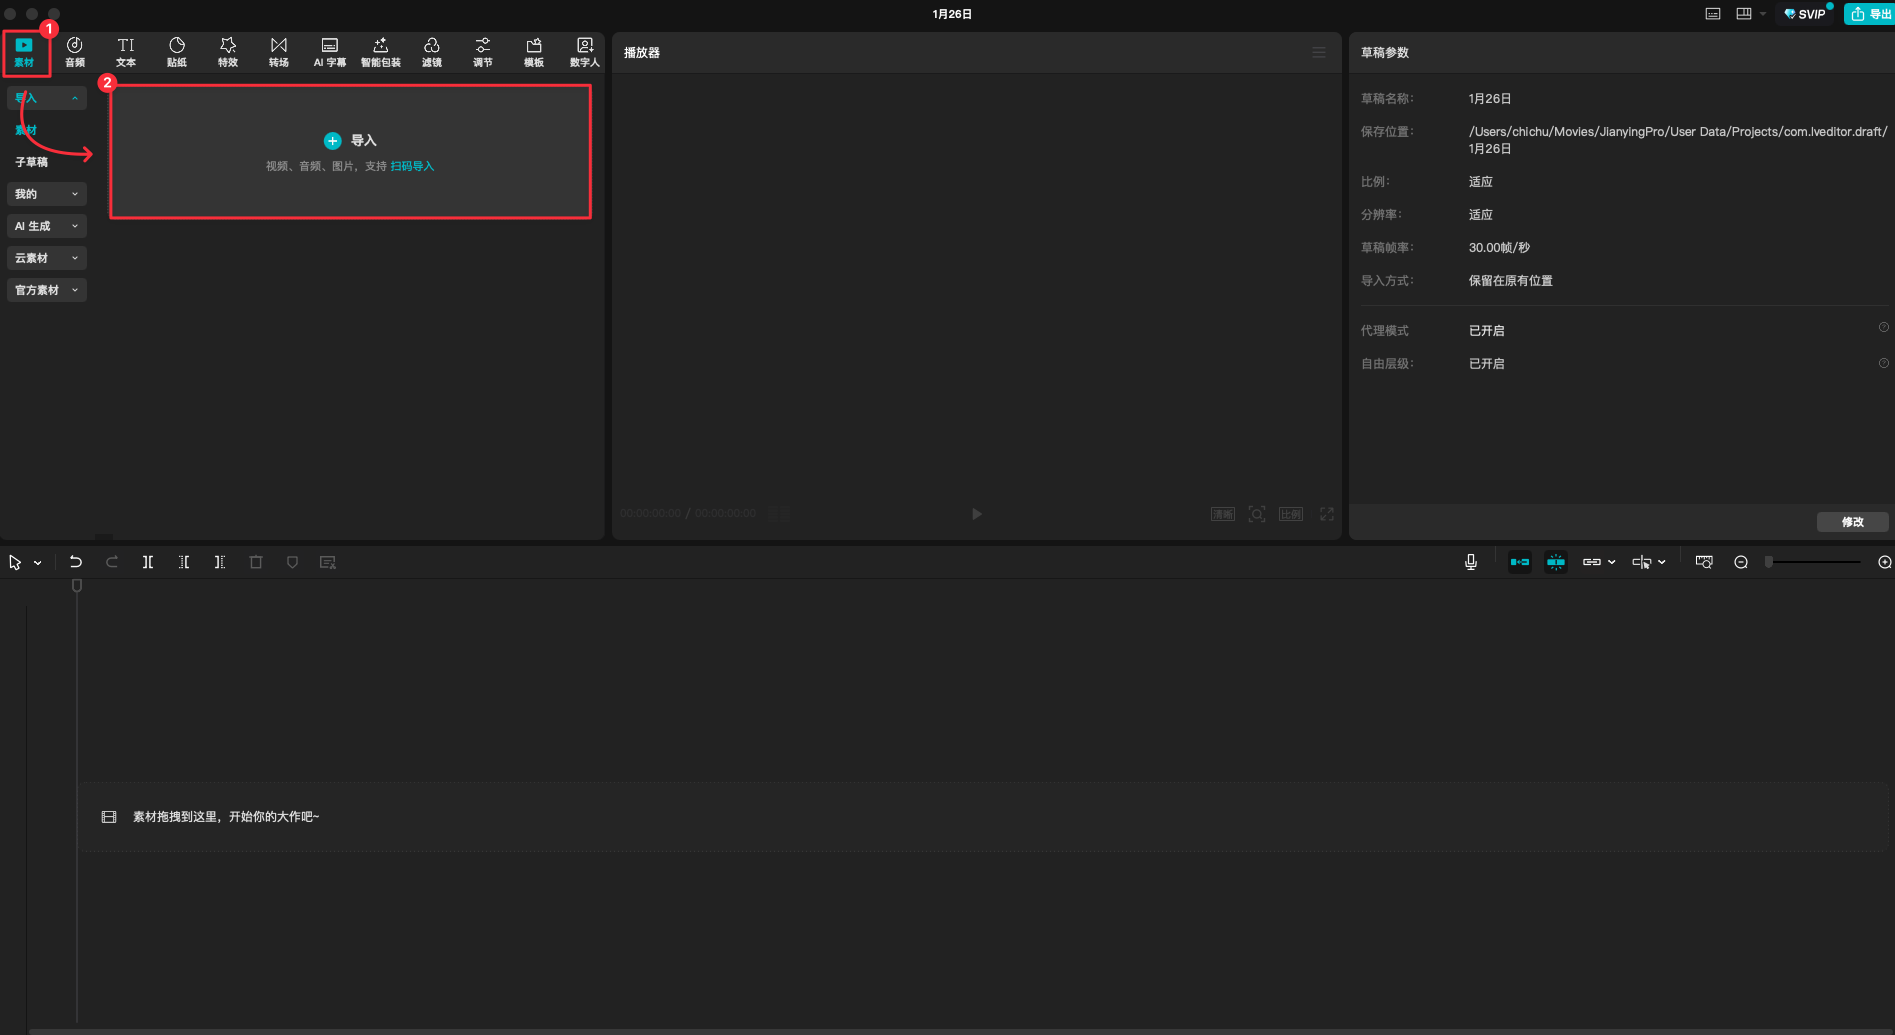Click the 30.00帧/秒 frame rate value
The image size is (1895, 1035).
1499,248
